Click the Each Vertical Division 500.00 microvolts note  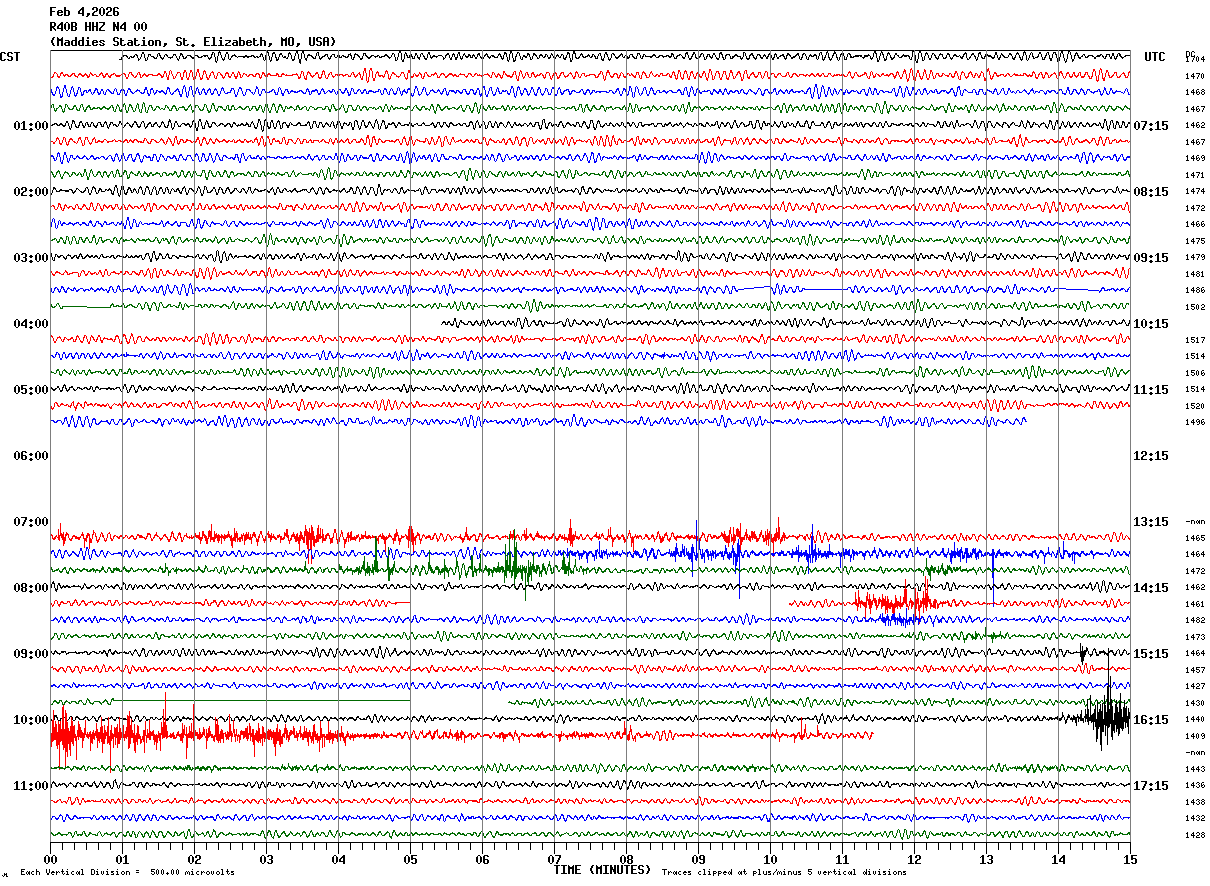point(127,873)
